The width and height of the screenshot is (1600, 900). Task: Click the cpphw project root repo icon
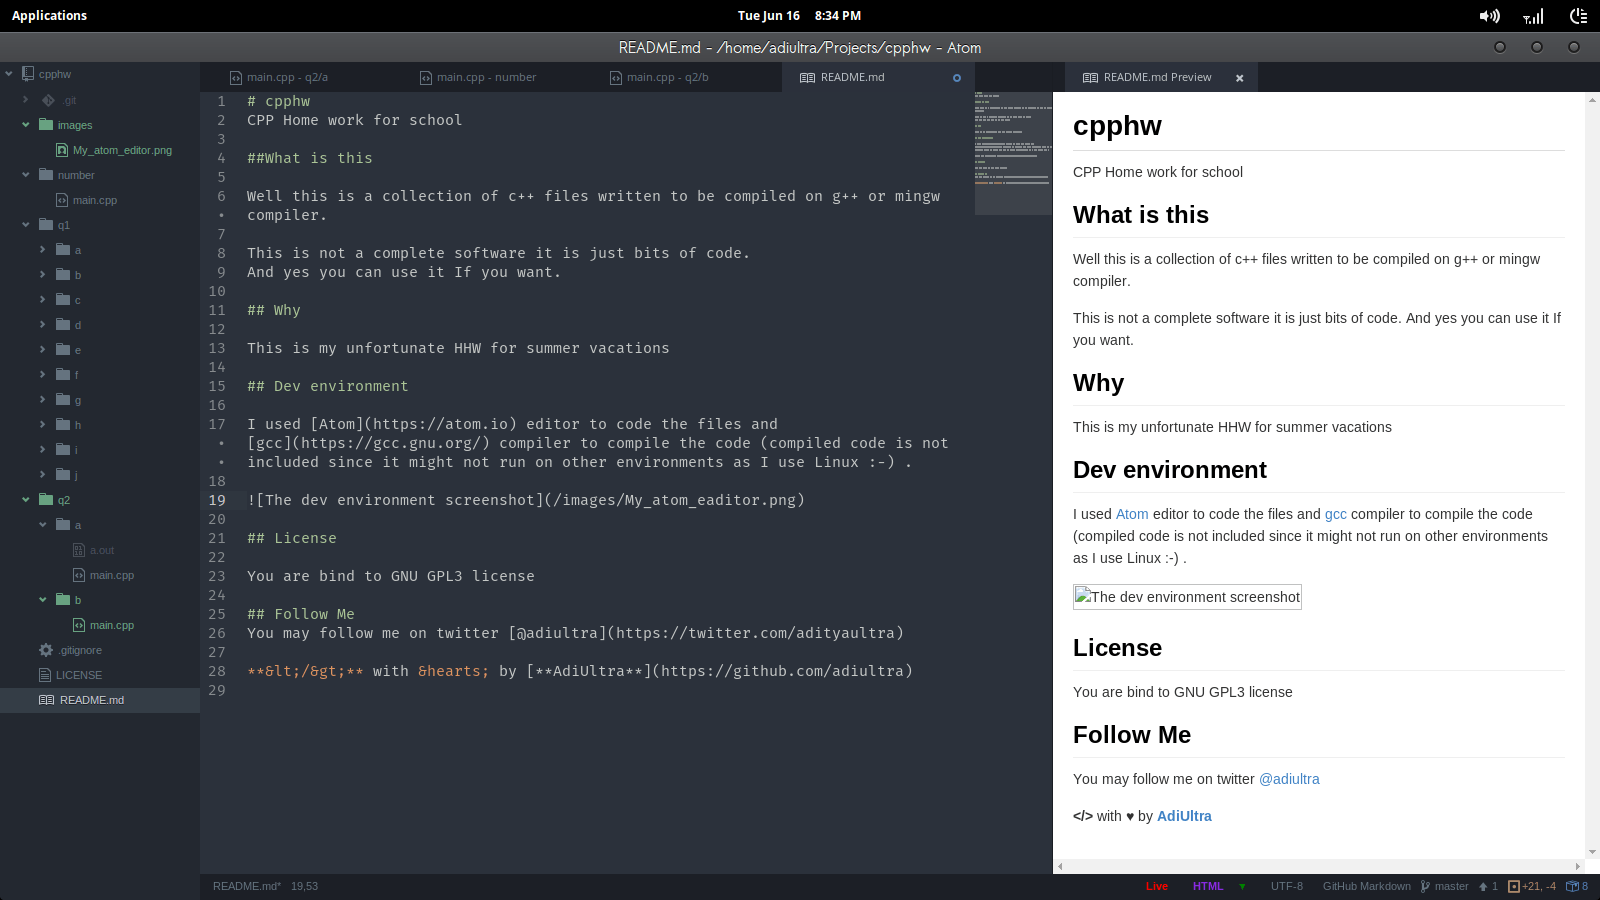tap(29, 74)
